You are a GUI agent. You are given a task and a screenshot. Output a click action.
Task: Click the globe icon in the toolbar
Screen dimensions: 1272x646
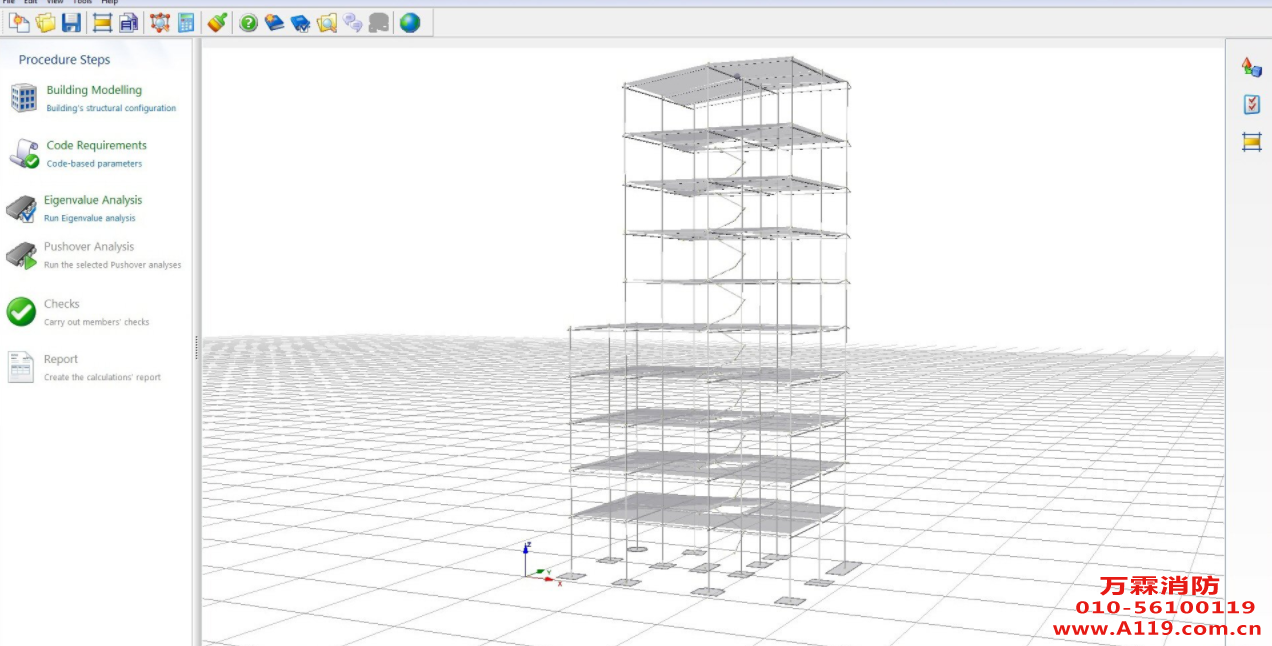pyautogui.click(x=410, y=23)
